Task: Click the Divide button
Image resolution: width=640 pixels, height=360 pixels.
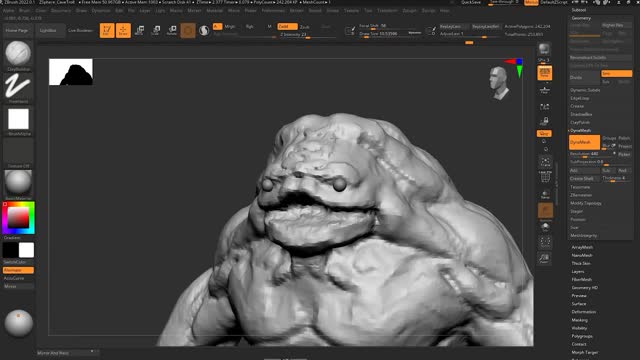Action: pyautogui.click(x=584, y=78)
